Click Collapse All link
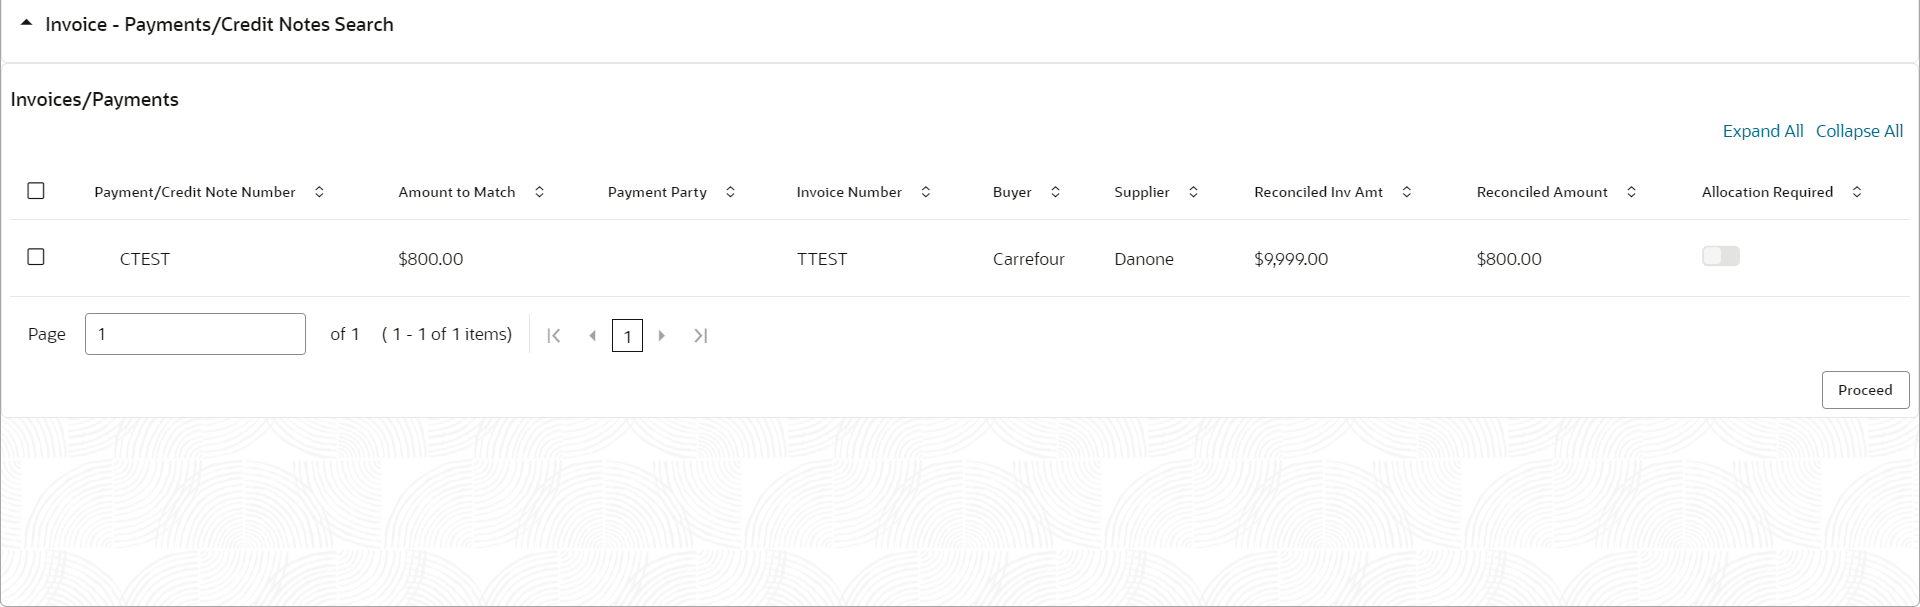Image resolution: width=1920 pixels, height=607 pixels. coord(1859,131)
